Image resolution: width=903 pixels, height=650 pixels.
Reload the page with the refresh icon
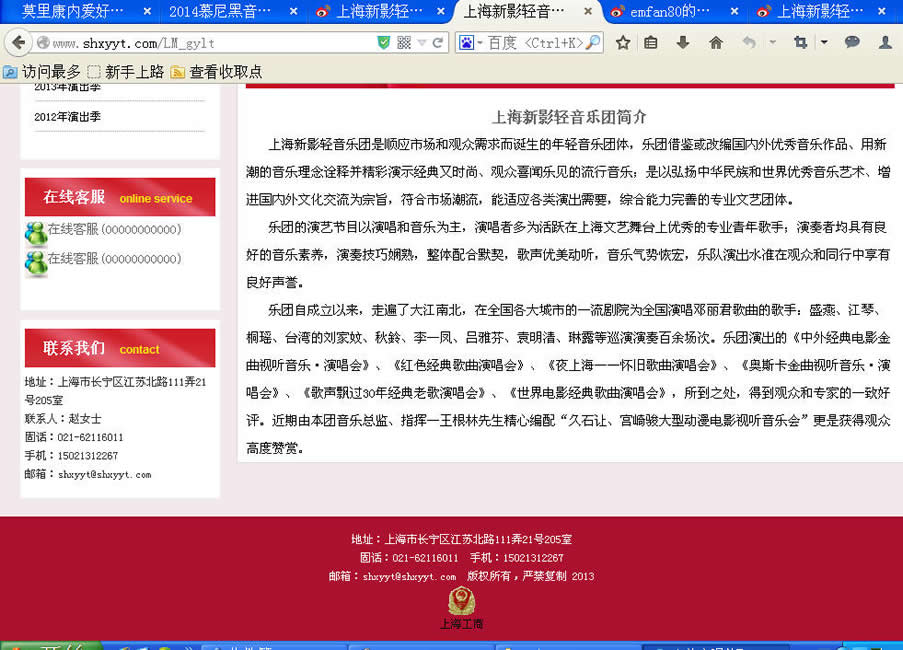coord(438,43)
